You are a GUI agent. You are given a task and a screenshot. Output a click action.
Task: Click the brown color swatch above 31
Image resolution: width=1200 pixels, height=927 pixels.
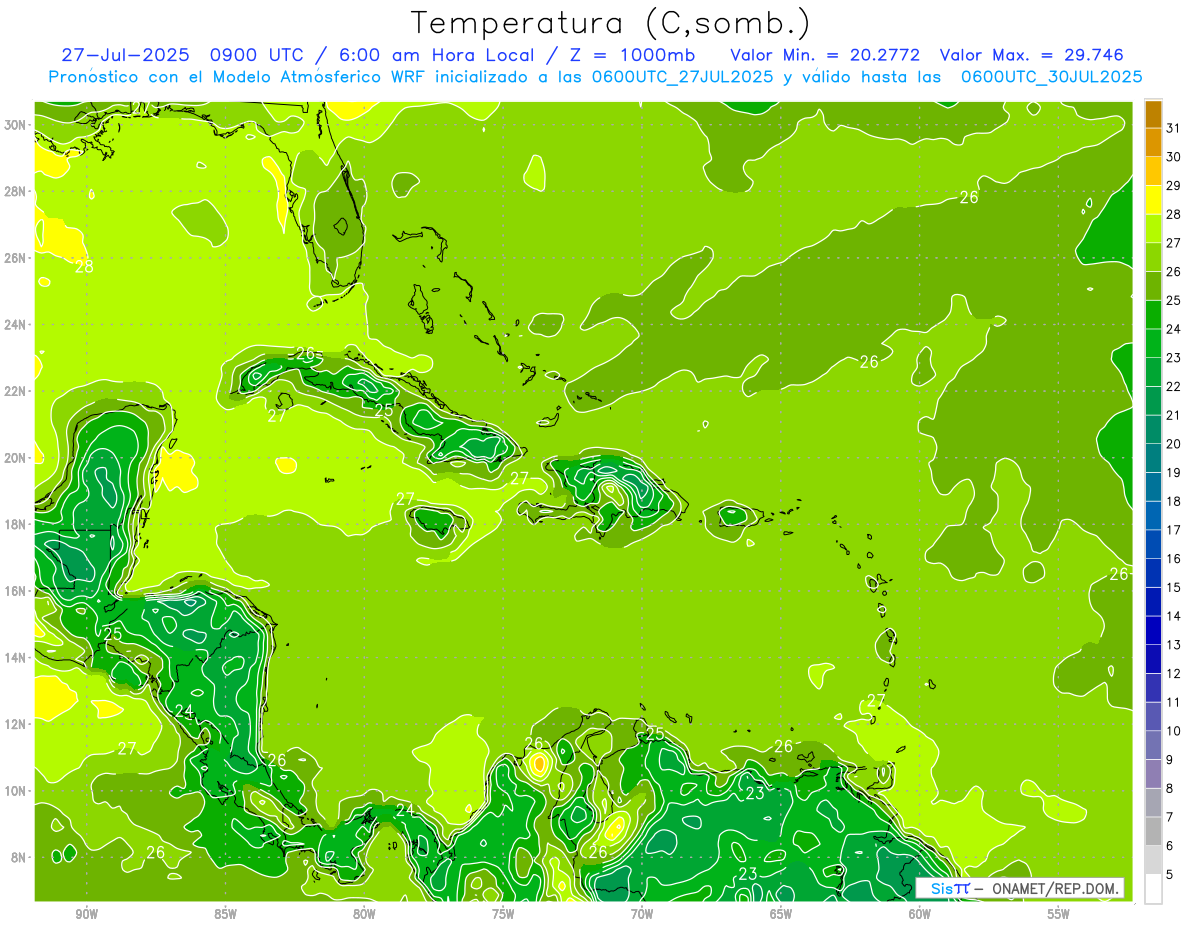[x=1153, y=113]
